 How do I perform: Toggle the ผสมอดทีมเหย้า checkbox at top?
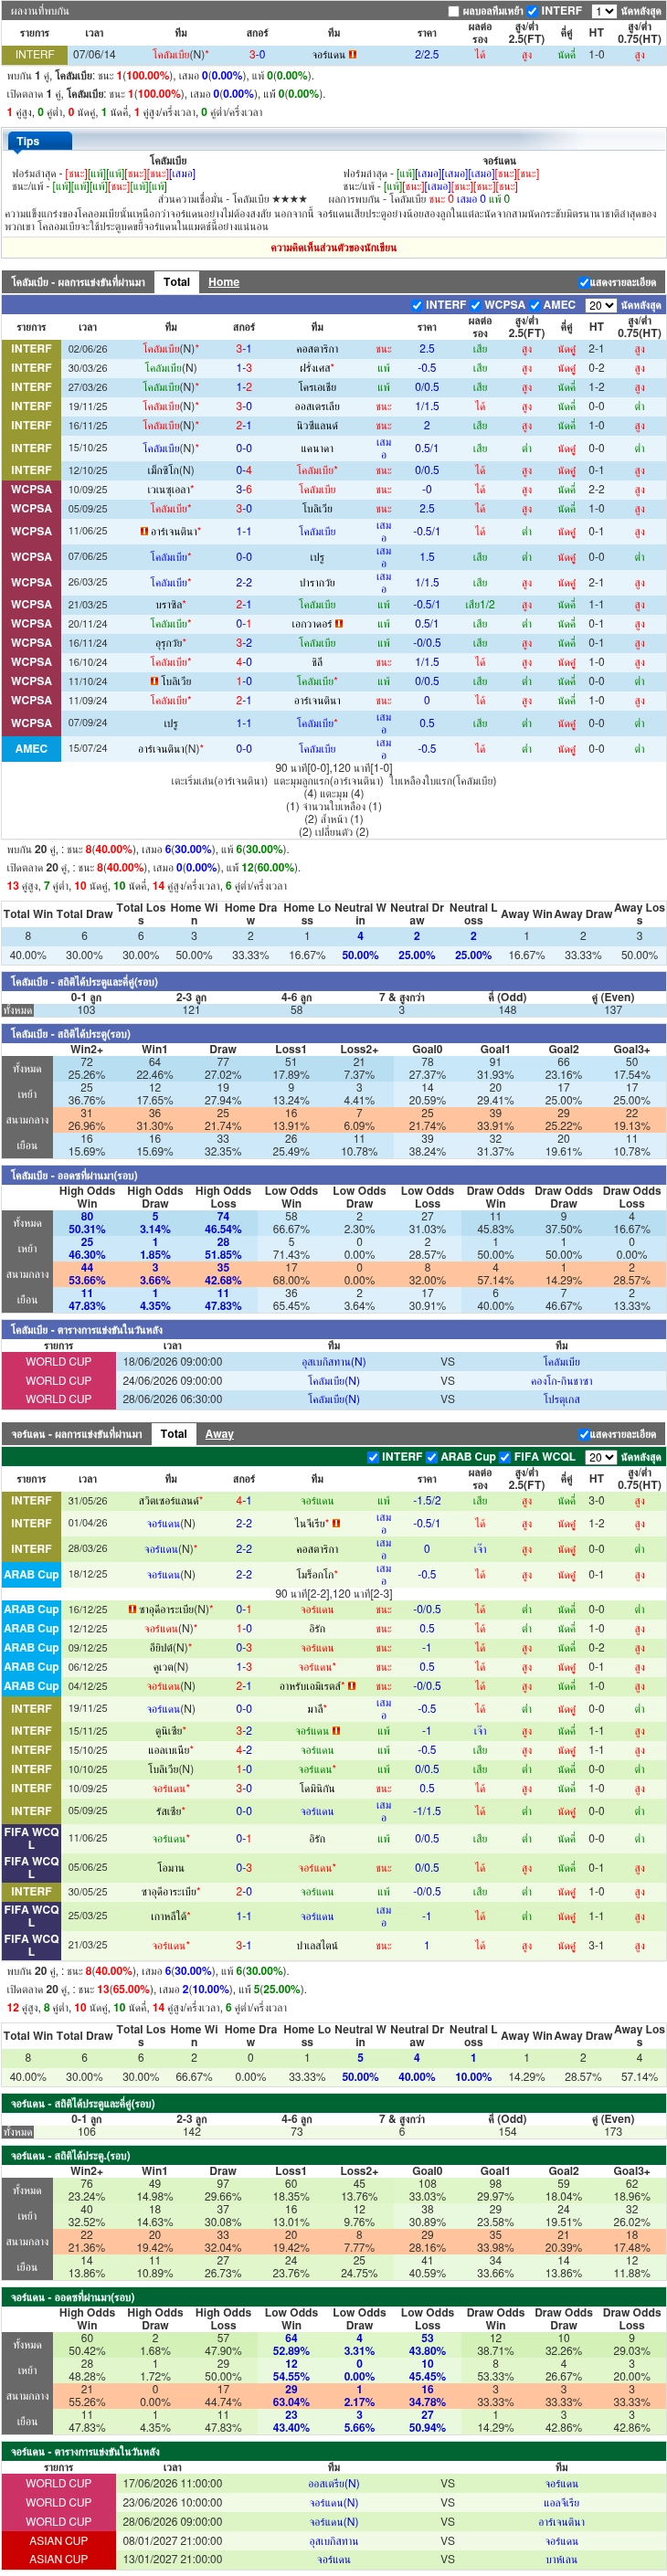[453, 11]
